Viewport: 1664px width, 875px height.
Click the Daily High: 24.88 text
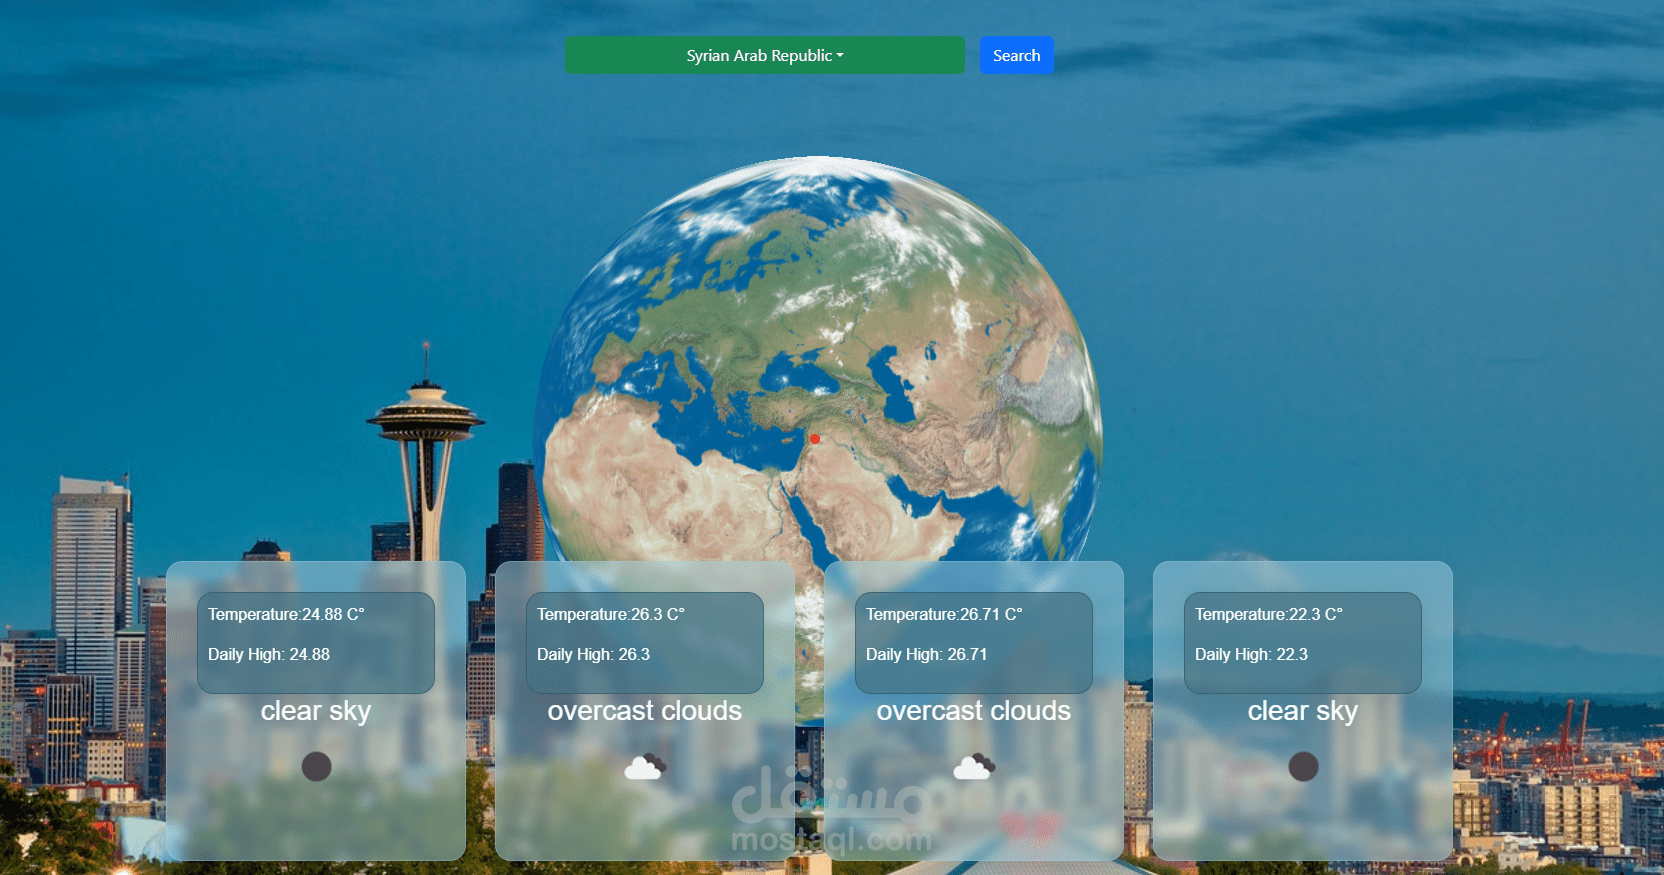point(269,654)
